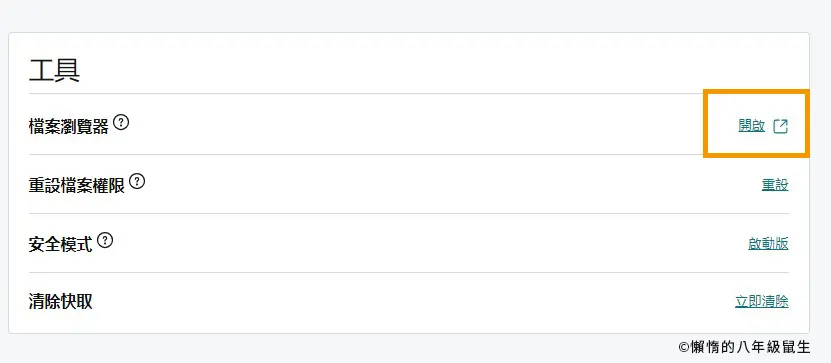This screenshot has width=831, height=363.
Task: Click the 啟動版 link for safe mode
Action: 768,243
